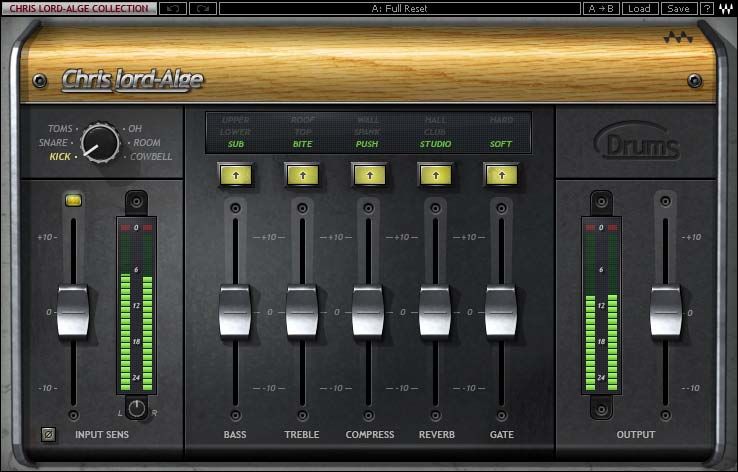Click the Output fader handle
The image size is (738, 472).
666,312
